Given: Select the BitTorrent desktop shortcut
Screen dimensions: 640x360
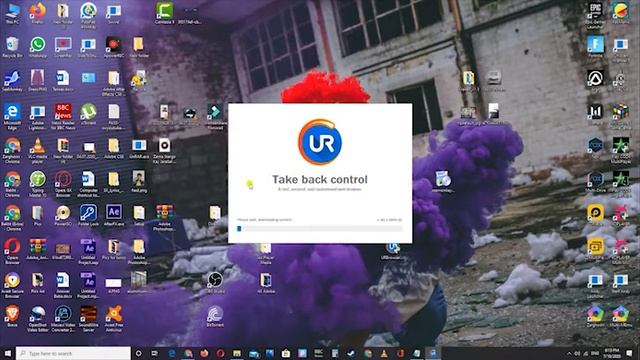Looking at the screenshot, I should coord(215,317).
